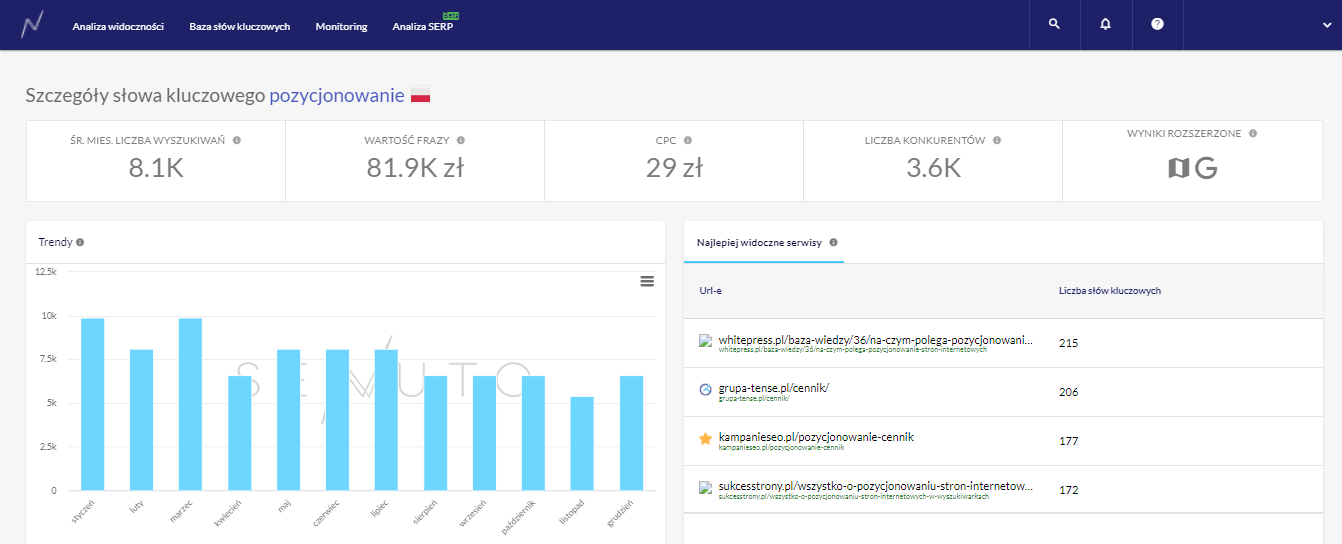Viewport: 1342px width, 544px height.
Task: Open notifications bell icon
Action: click(1105, 25)
